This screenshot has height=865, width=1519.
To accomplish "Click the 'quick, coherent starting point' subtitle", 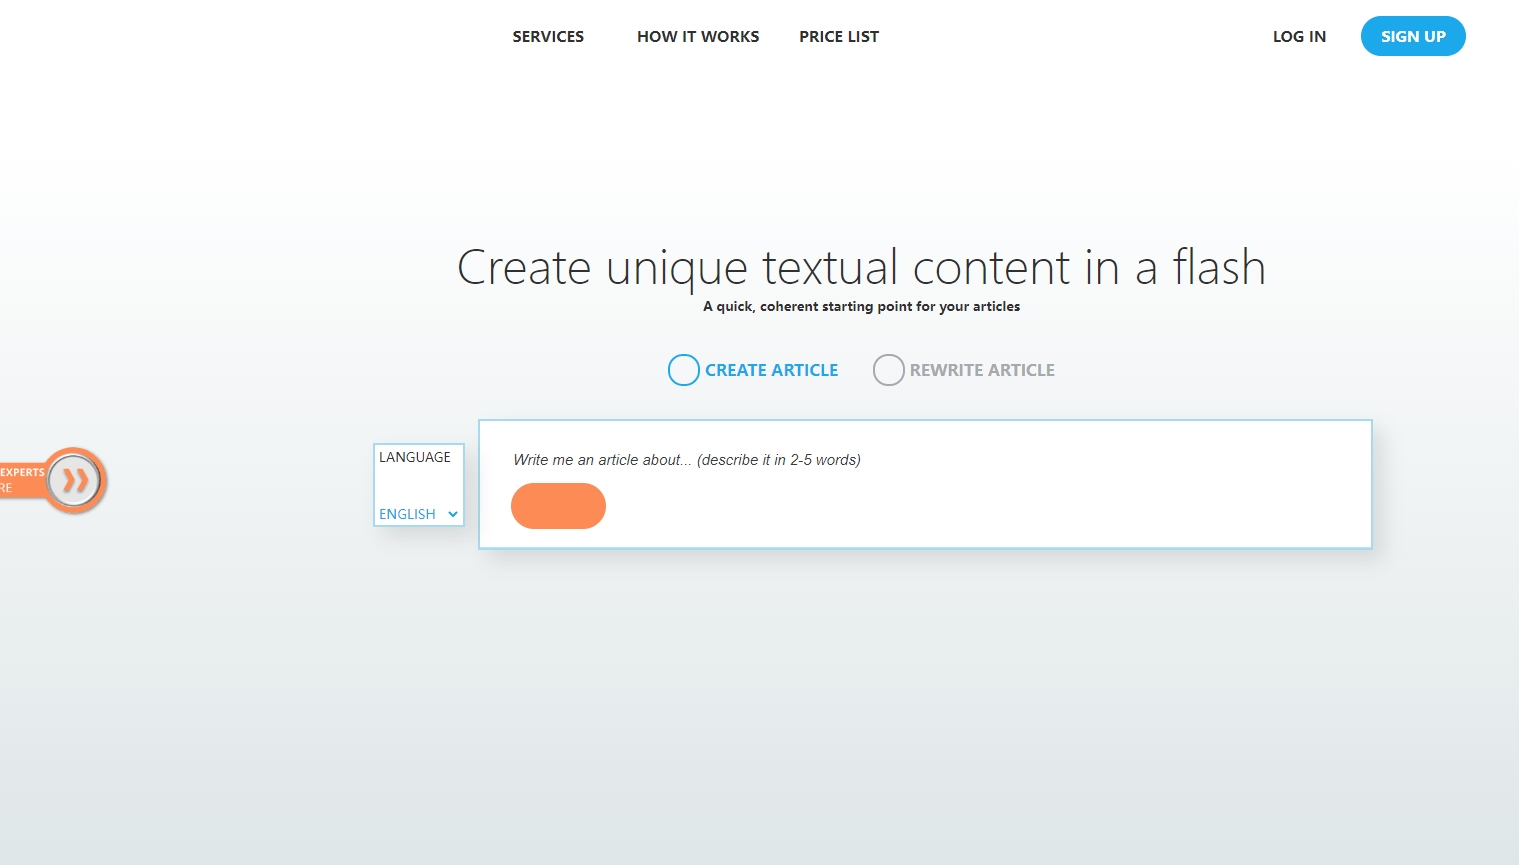I will 861,307.
